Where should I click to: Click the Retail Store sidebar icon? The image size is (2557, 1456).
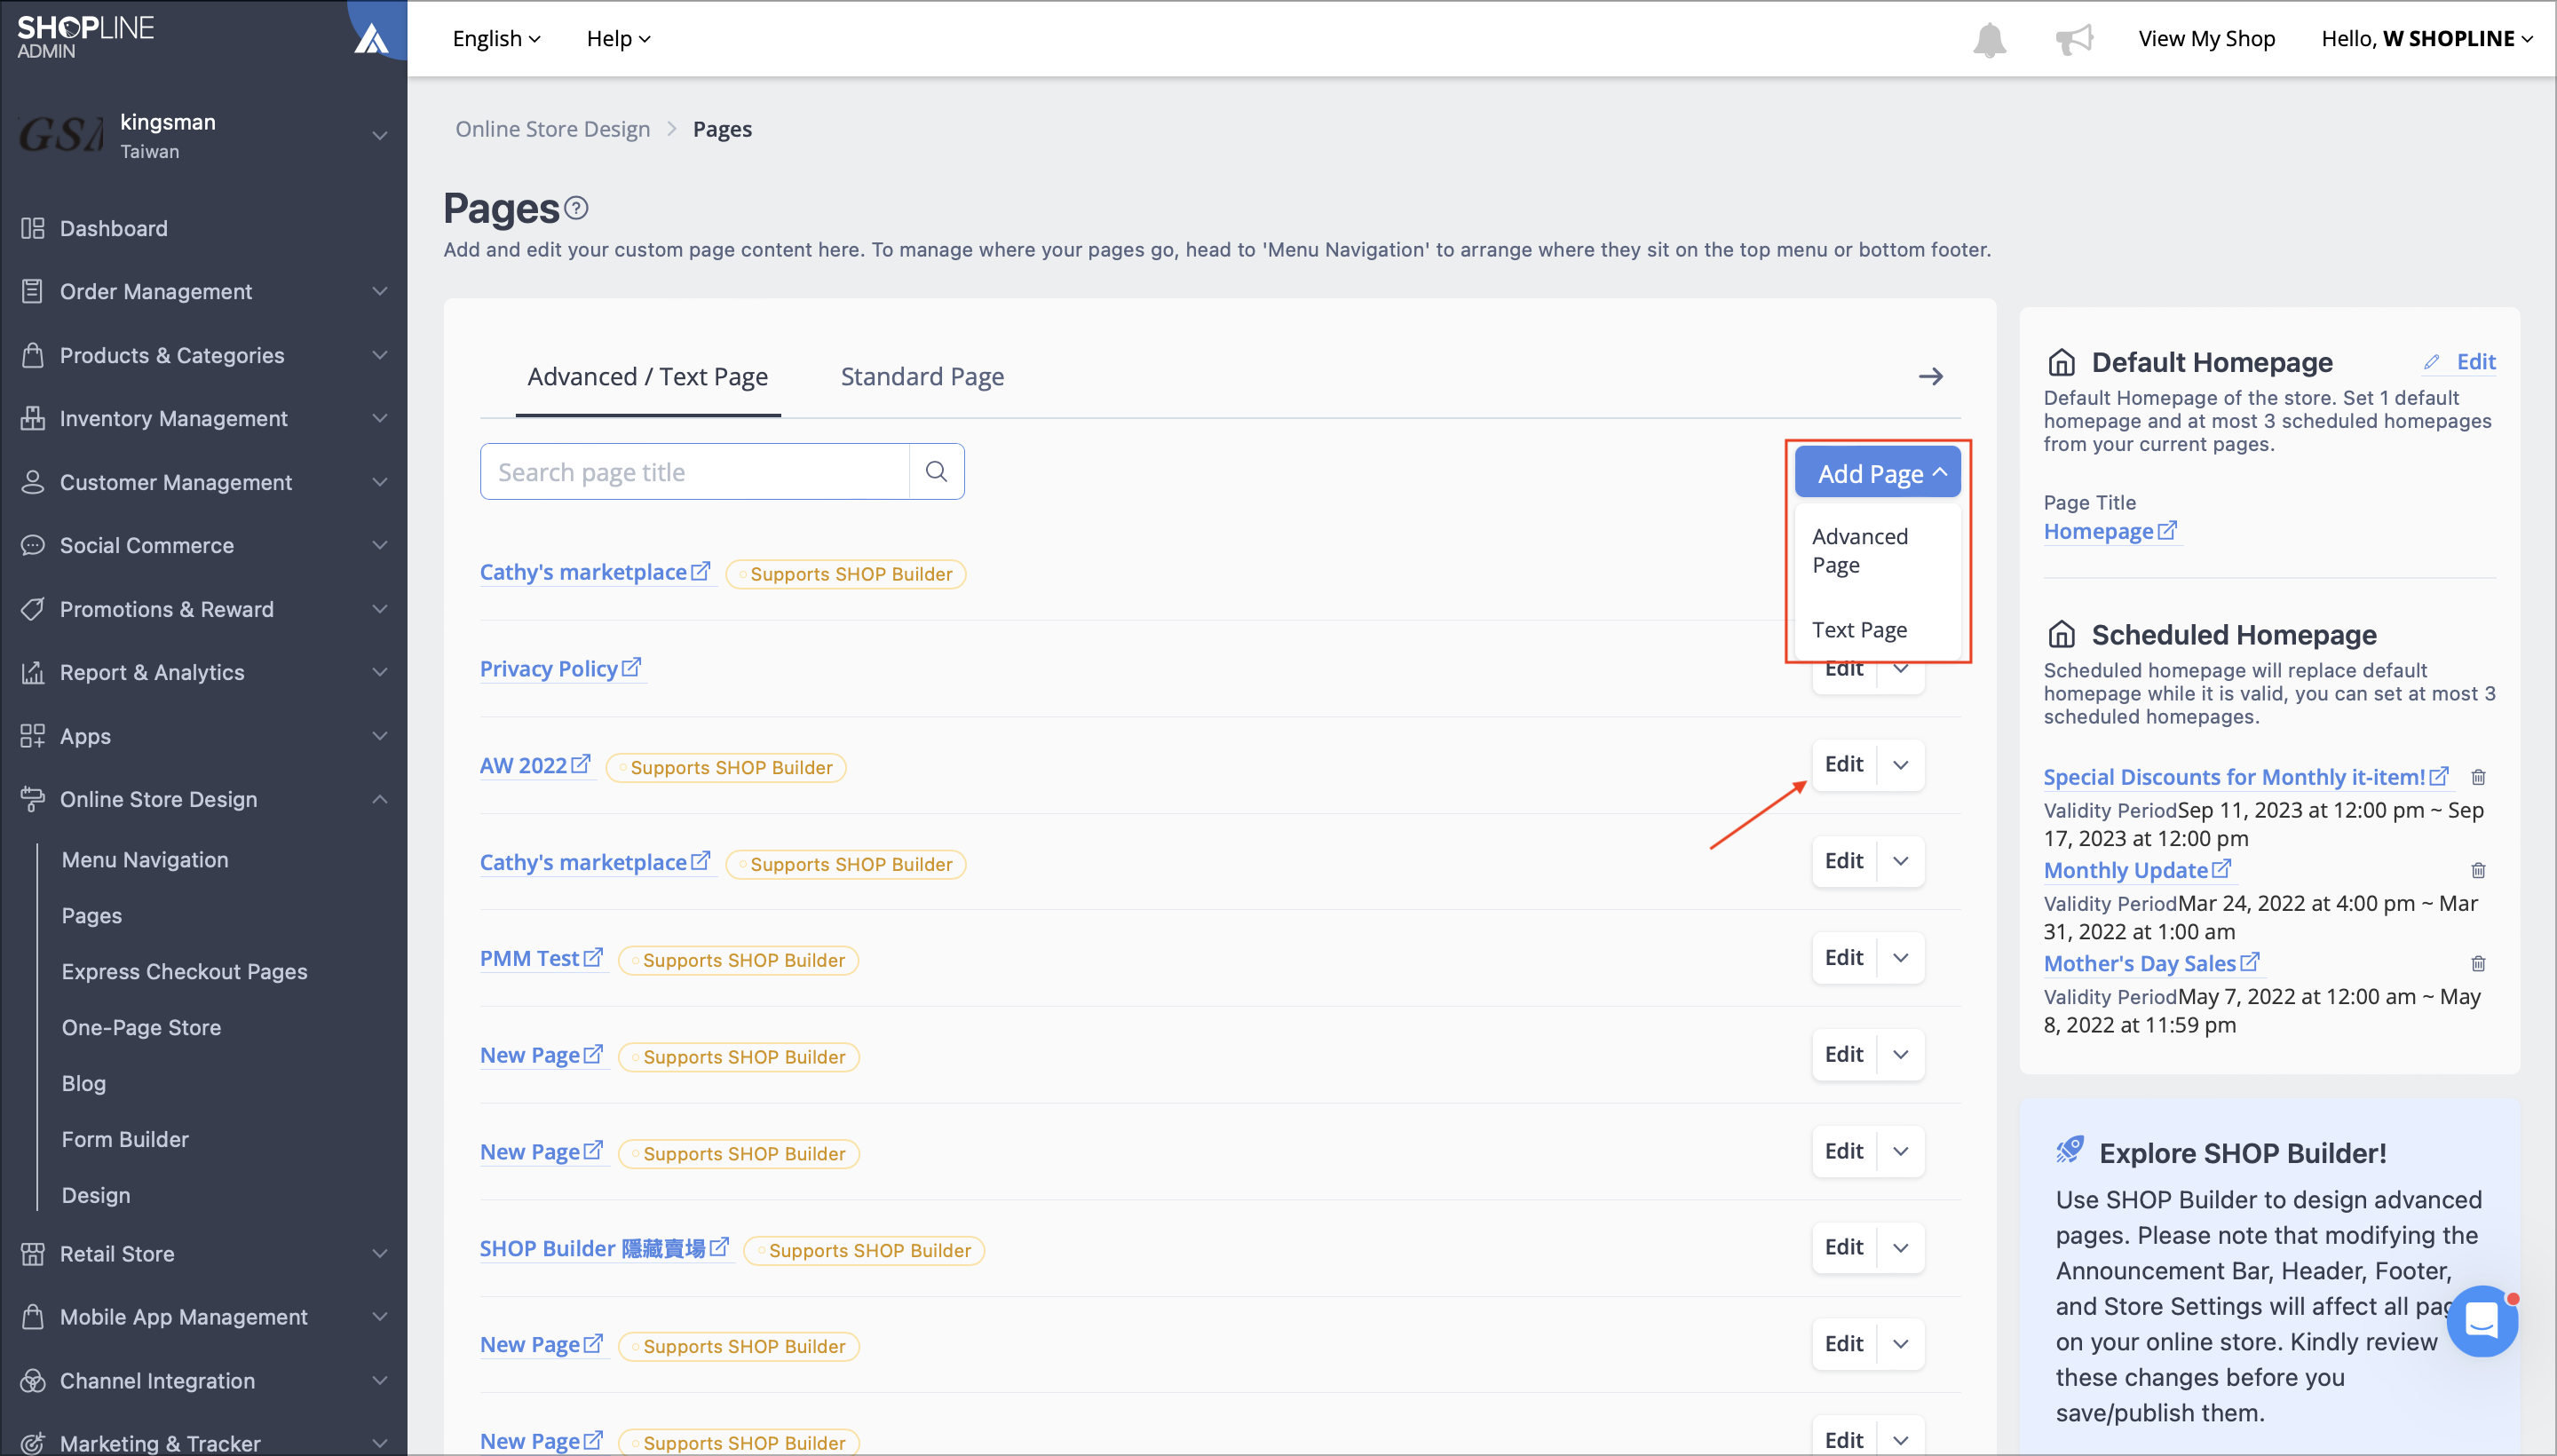pyautogui.click(x=33, y=1253)
